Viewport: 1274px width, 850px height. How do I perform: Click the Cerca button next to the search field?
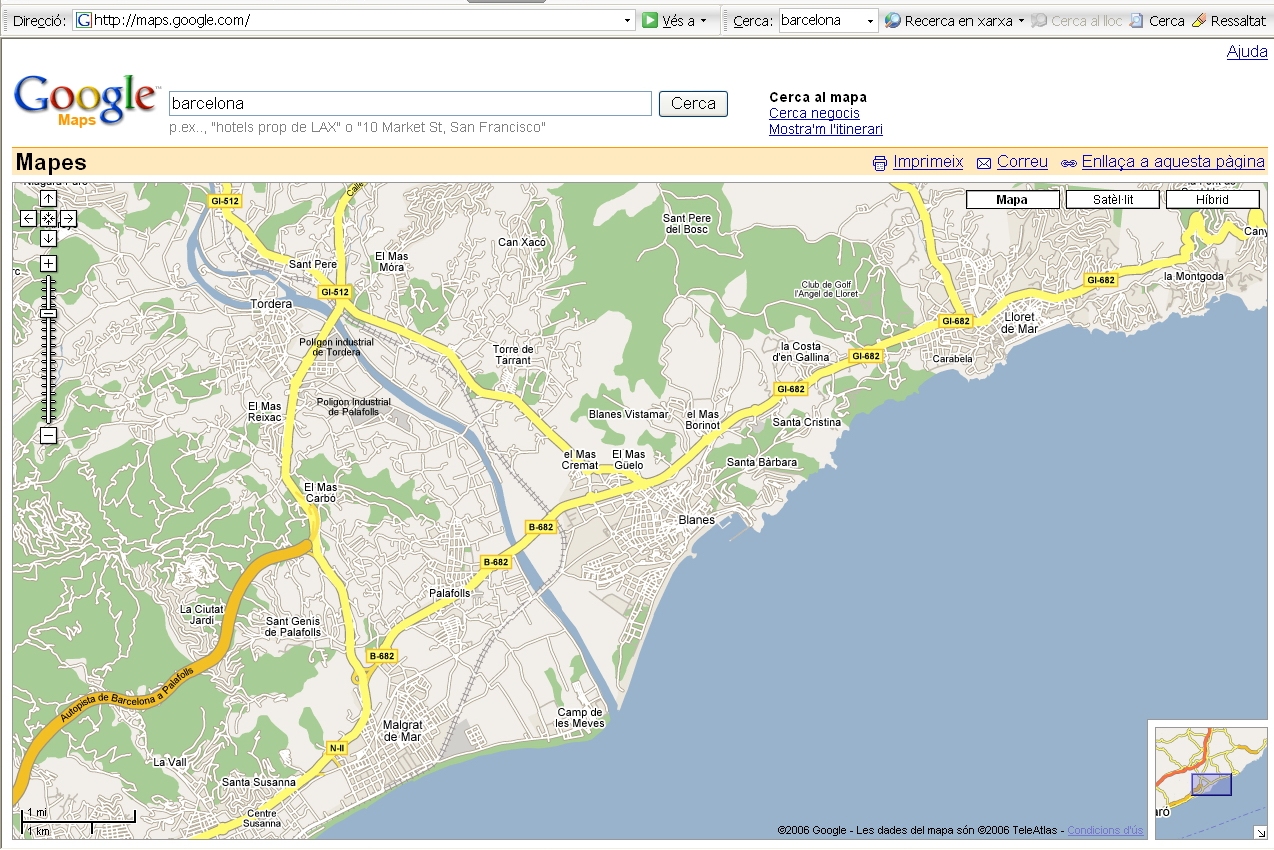[x=693, y=103]
